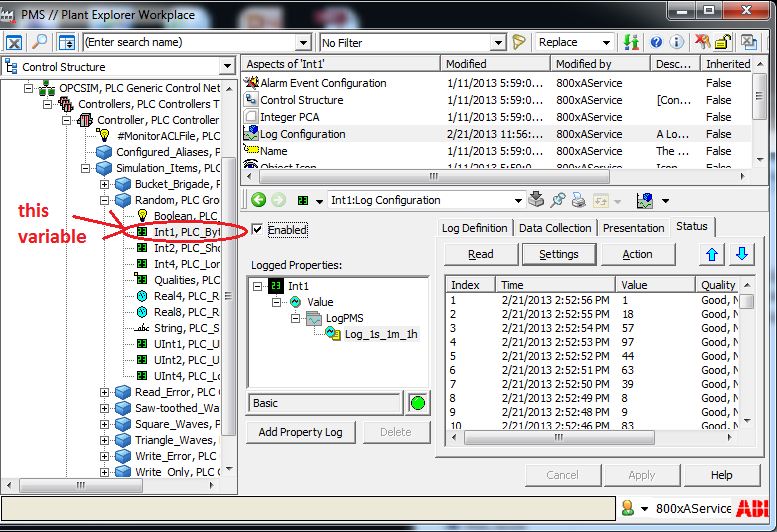Click the find magnifier toolbar icon
The height and width of the screenshot is (532, 777).
click(x=39, y=42)
